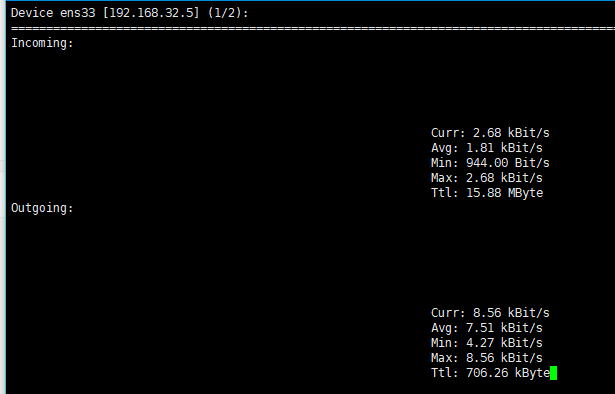The image size is (615, 394).
Task: Click outgoing Max 8.56 kBit/s line
Action: click(487, 358)
